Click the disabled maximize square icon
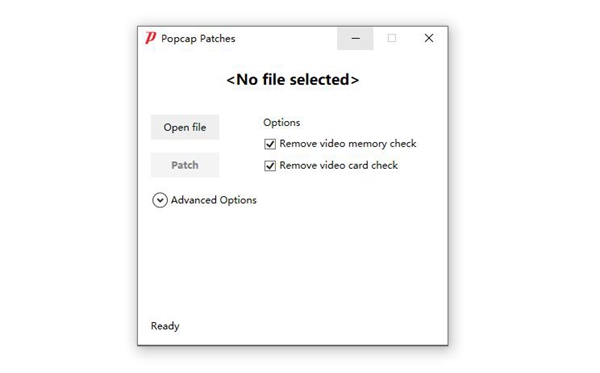The width and height of the screenshot is (600, 373). point(392,38)
